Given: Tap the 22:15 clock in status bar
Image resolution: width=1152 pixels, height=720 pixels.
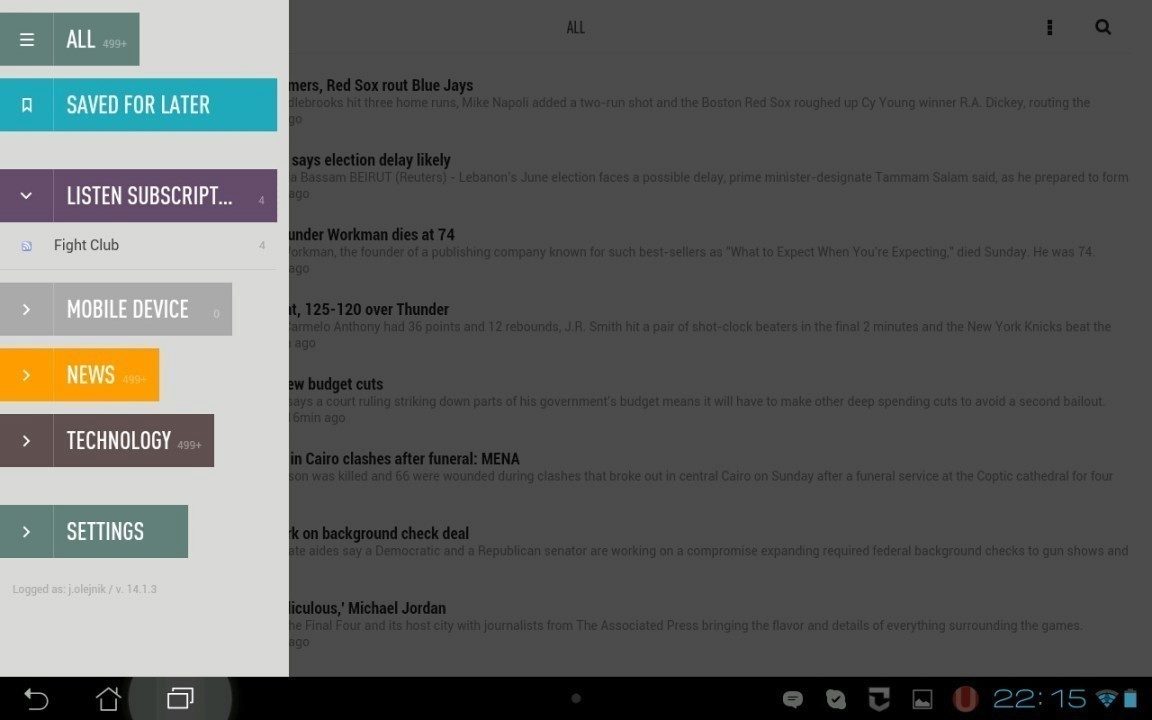Looking at the screenshot, I should (1039, 699).
